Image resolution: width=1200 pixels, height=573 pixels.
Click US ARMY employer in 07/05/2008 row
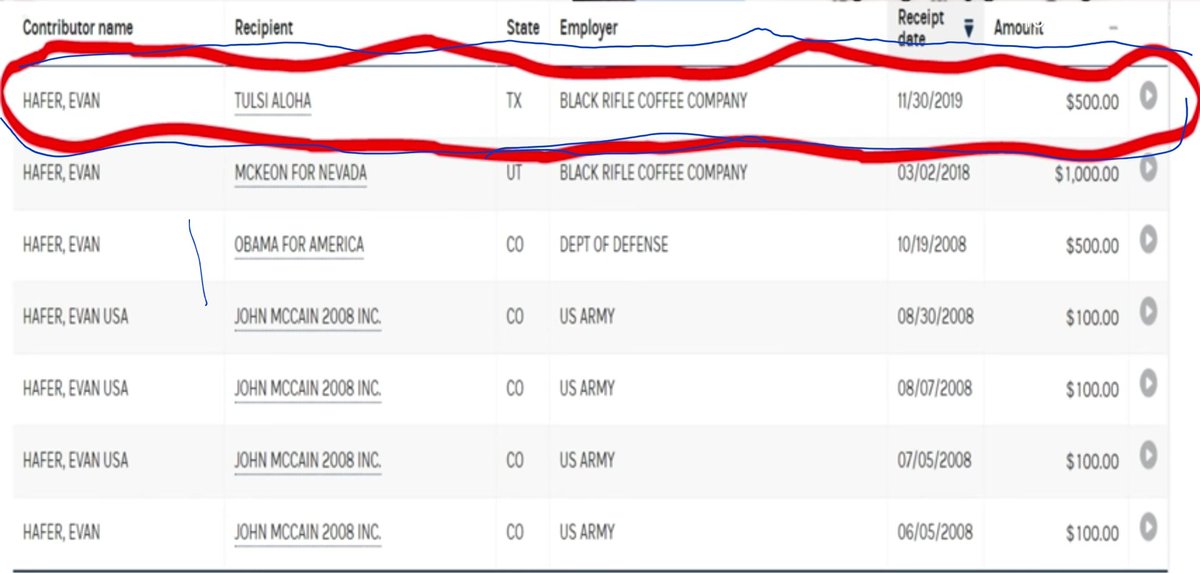(x=587, y=461)
